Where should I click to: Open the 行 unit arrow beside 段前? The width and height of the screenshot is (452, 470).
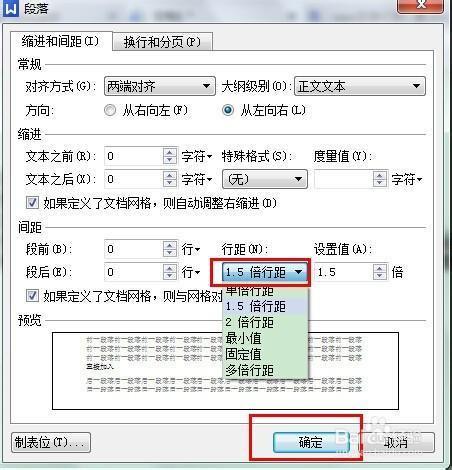tap(198, 249)
